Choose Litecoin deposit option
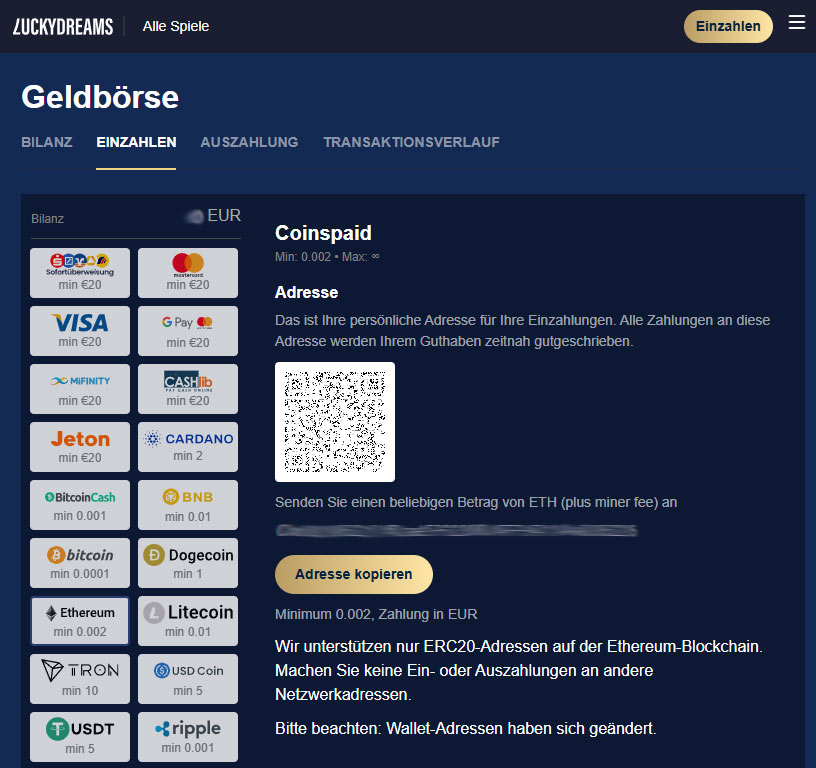This screenshot has width=816, height=768. (x=188, y=621)
